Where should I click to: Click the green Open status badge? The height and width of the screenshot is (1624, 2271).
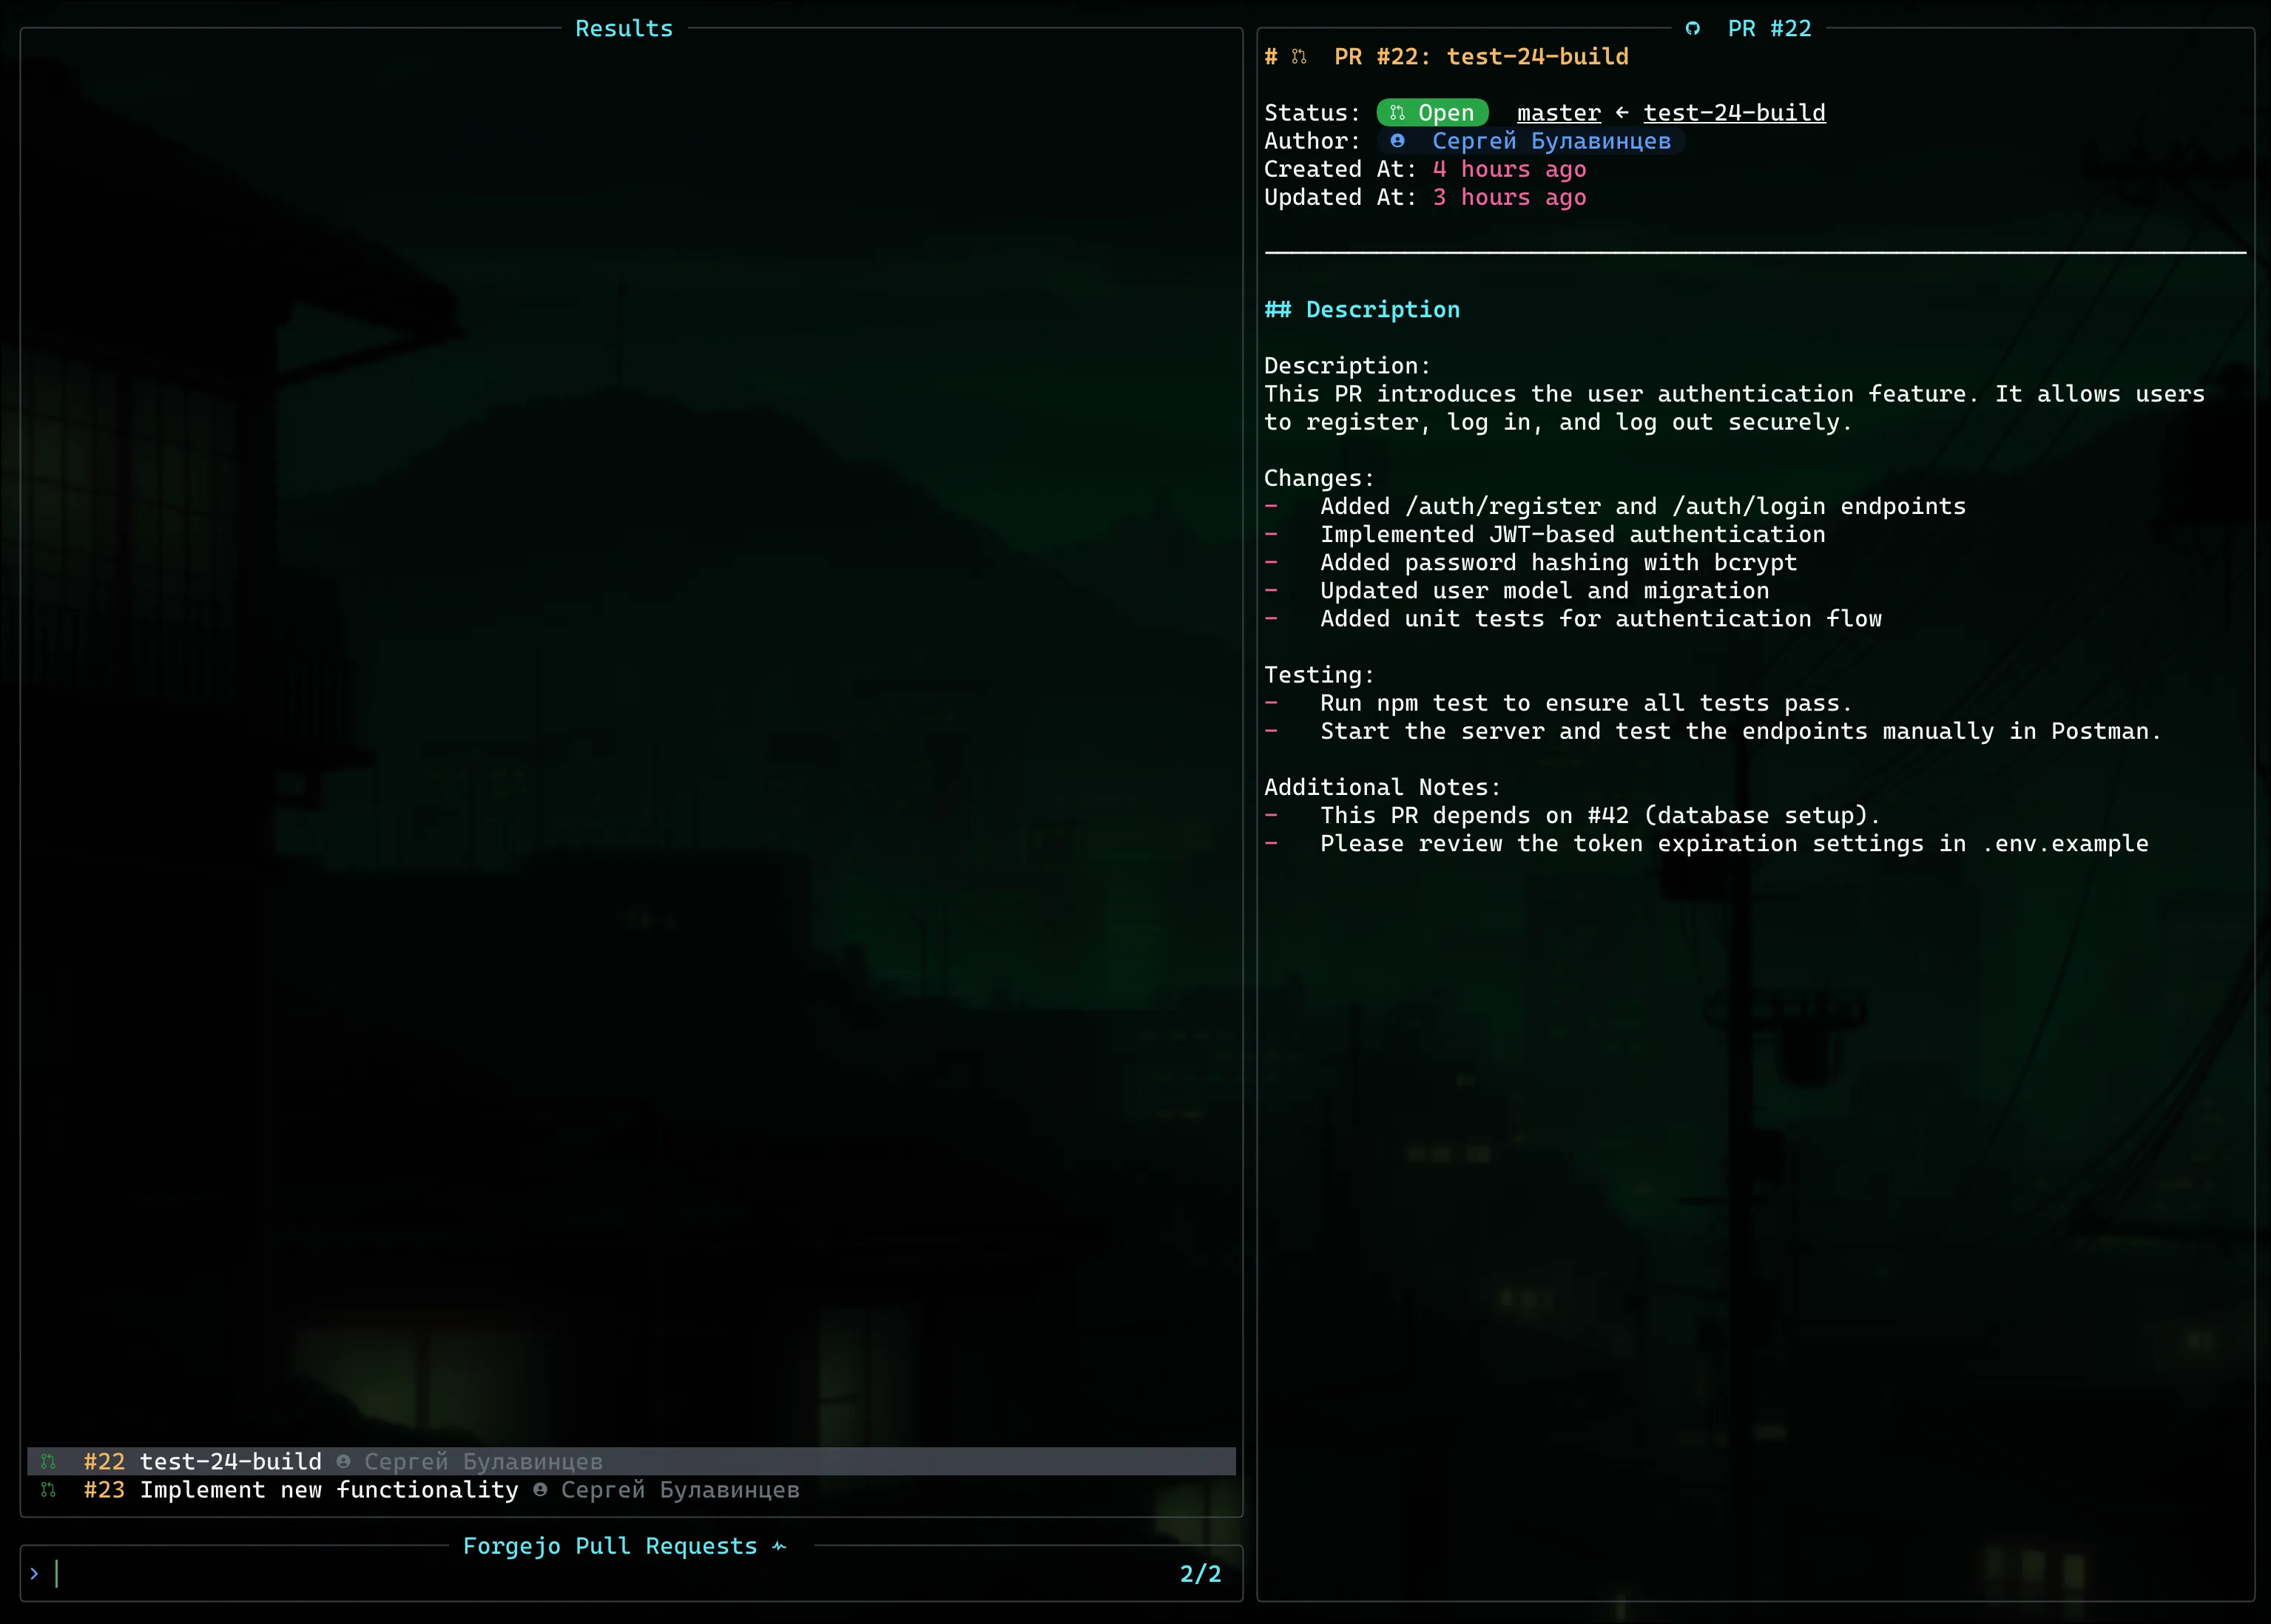(x=1432, y=112)
